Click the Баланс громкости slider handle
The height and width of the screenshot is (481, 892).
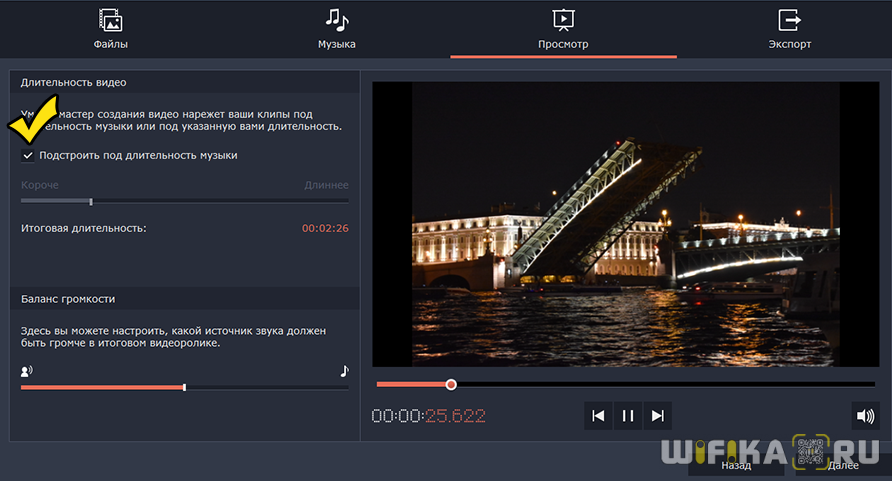click(184, 387)
